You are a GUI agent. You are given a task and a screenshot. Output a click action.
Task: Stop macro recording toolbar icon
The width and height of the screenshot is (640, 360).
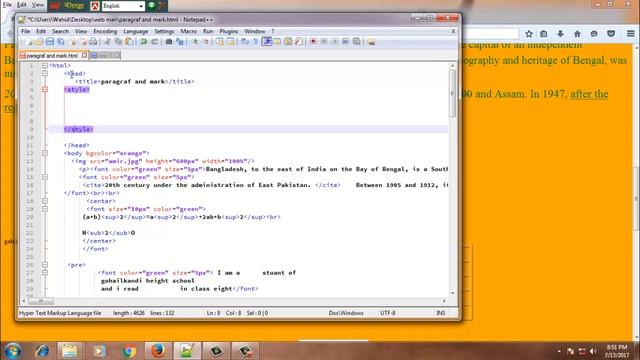click(x=323, y=42)
